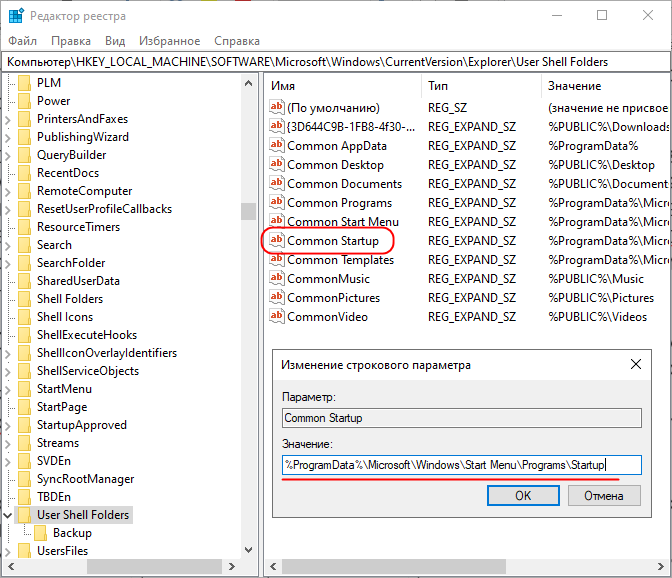Open the Правка menu
Viewport: 672px width, 578px height.
point(71,41)
